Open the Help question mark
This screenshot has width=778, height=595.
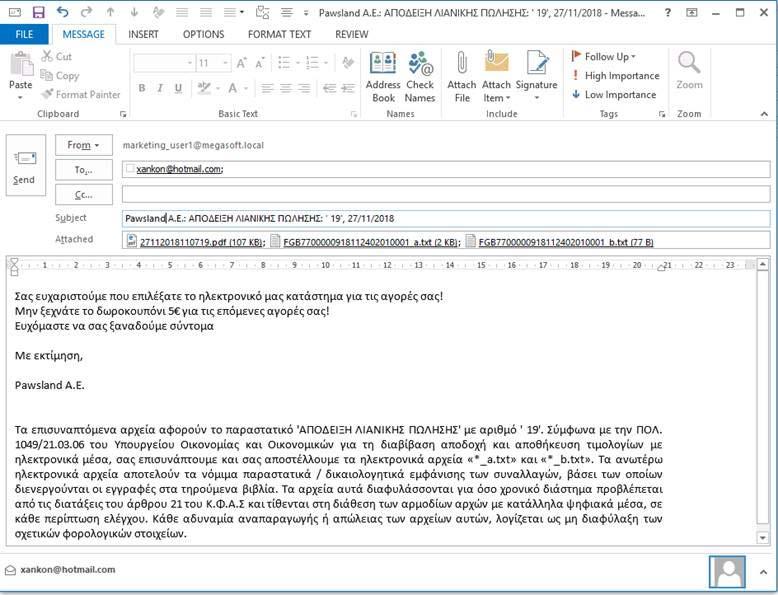pyautogui.click(x=668, y=13)
